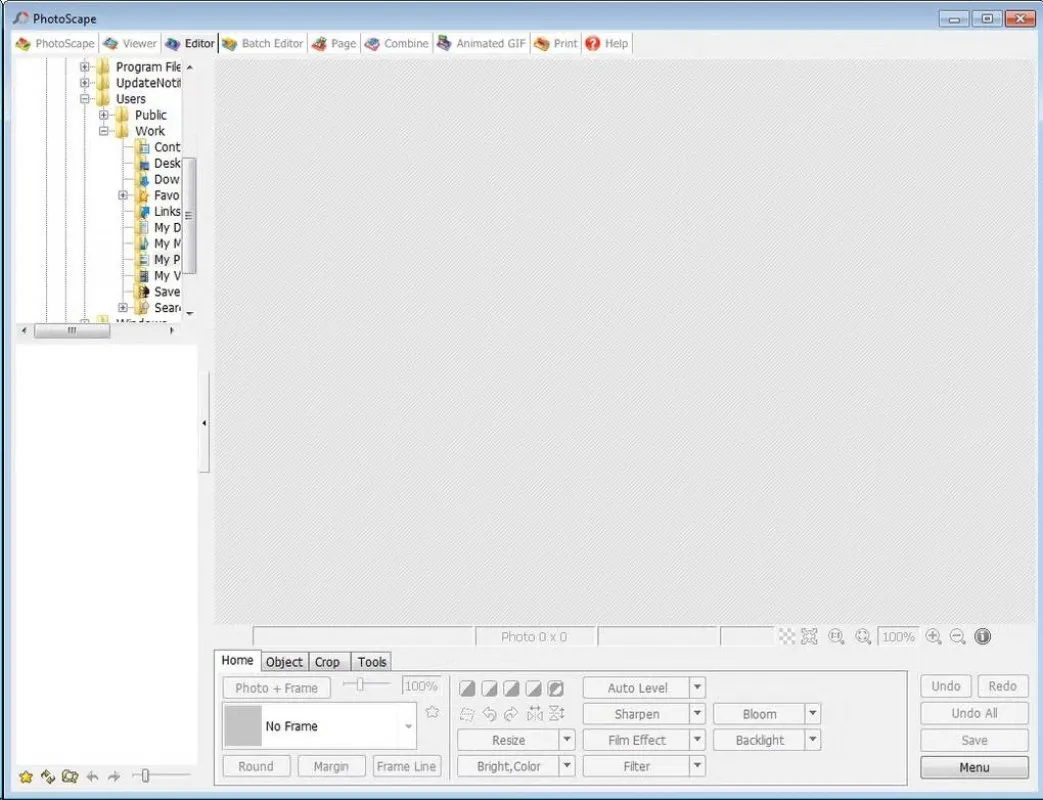Open the Auto Level dropdown arrow
Viewport: 1043px width, 800px height.
coord(697,687)
